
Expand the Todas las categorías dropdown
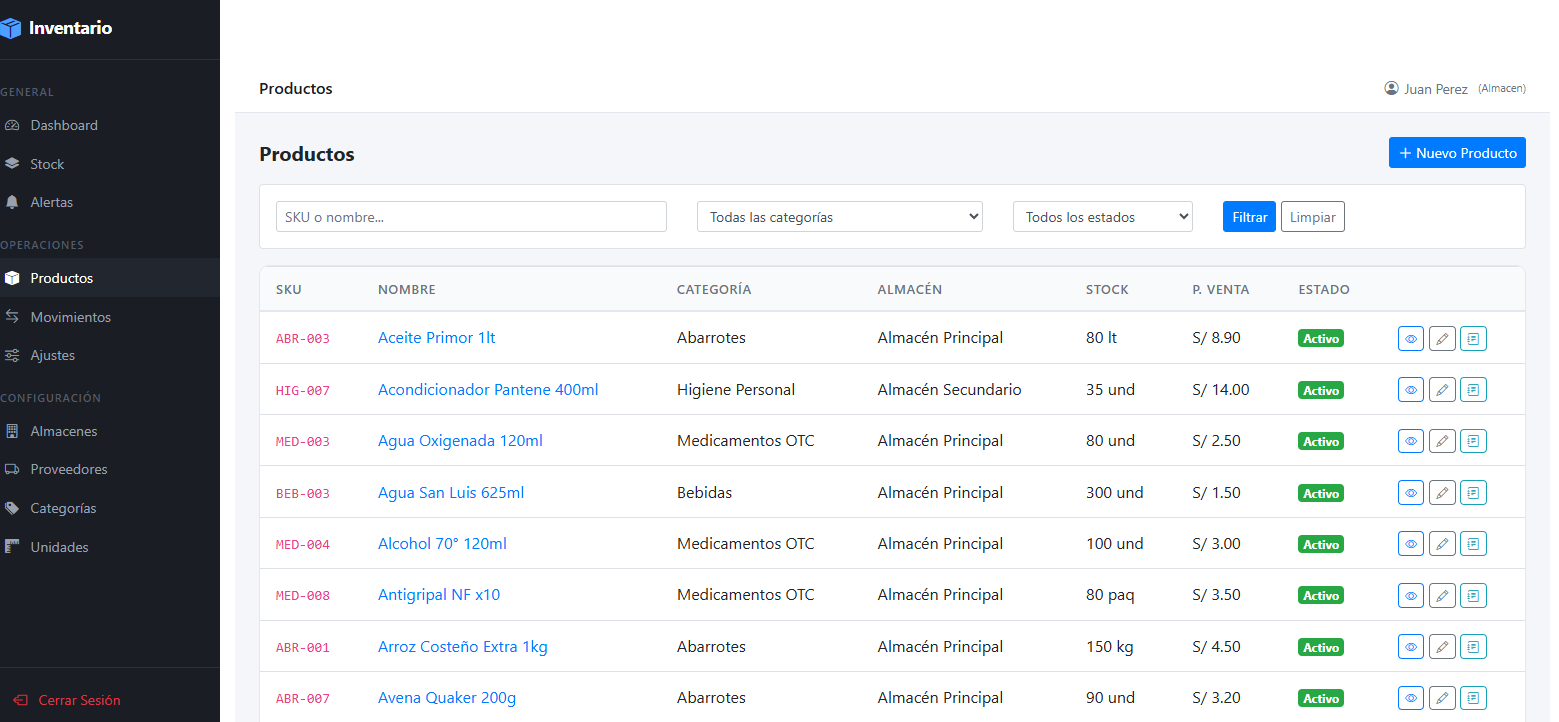tap(839, 217)
